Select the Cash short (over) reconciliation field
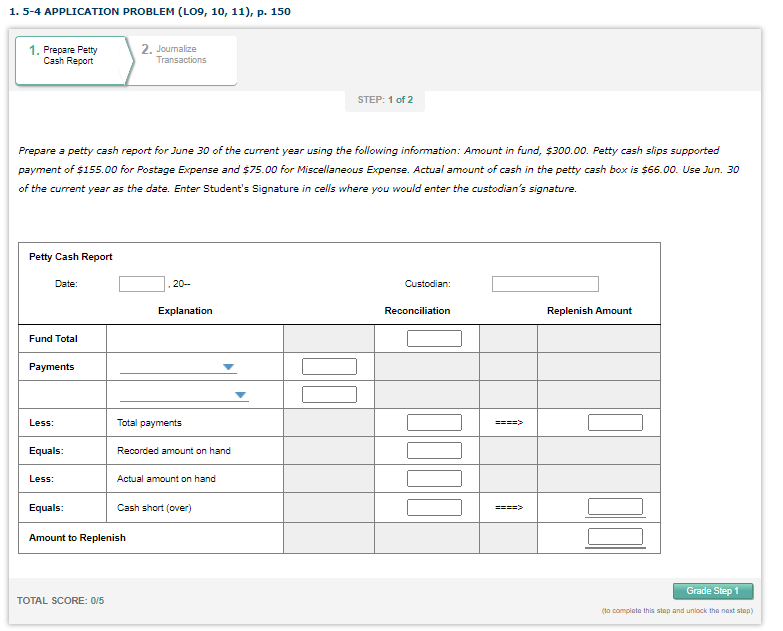The width and height of the screenshot is (783, 631). pos(434,507)
